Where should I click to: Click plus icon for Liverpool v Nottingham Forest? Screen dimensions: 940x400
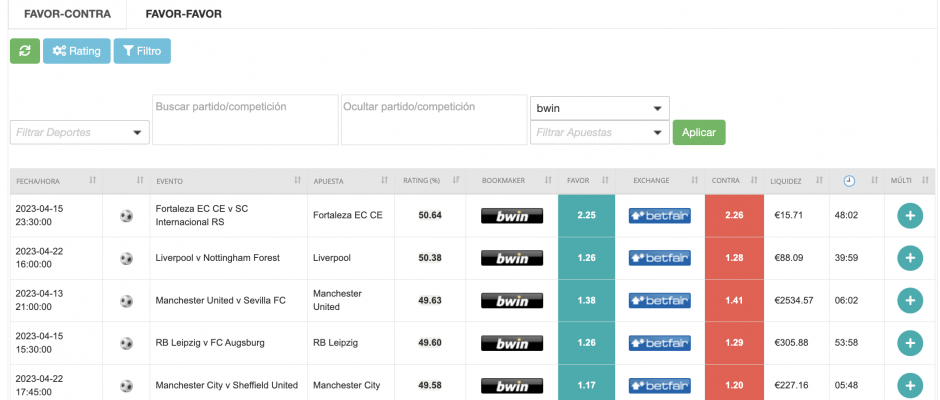pos(909,258)
